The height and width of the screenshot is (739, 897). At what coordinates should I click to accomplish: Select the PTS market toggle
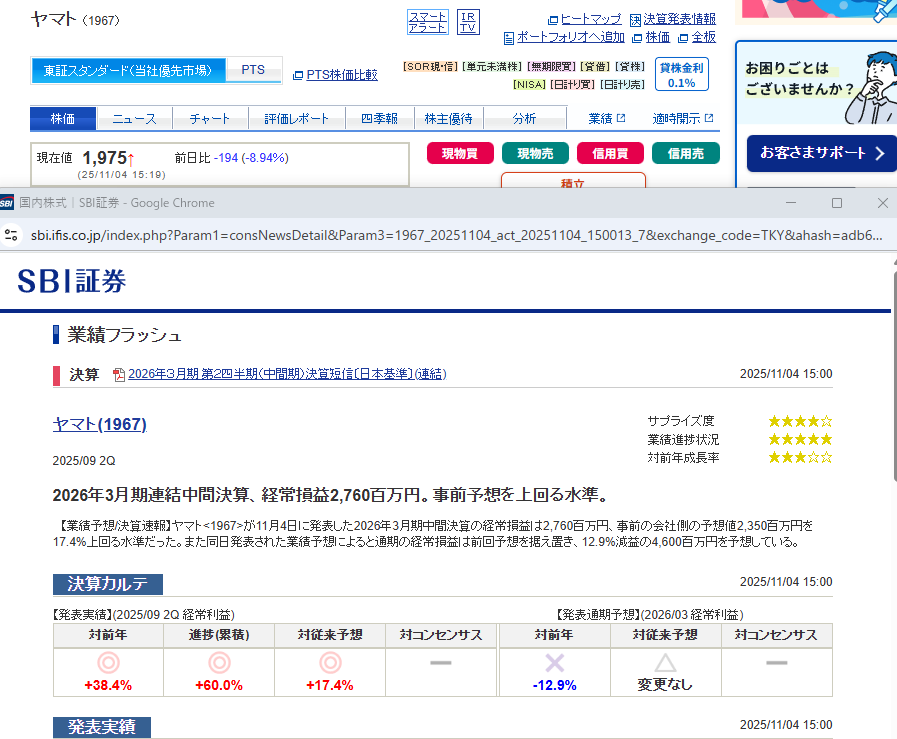point(253,70)
